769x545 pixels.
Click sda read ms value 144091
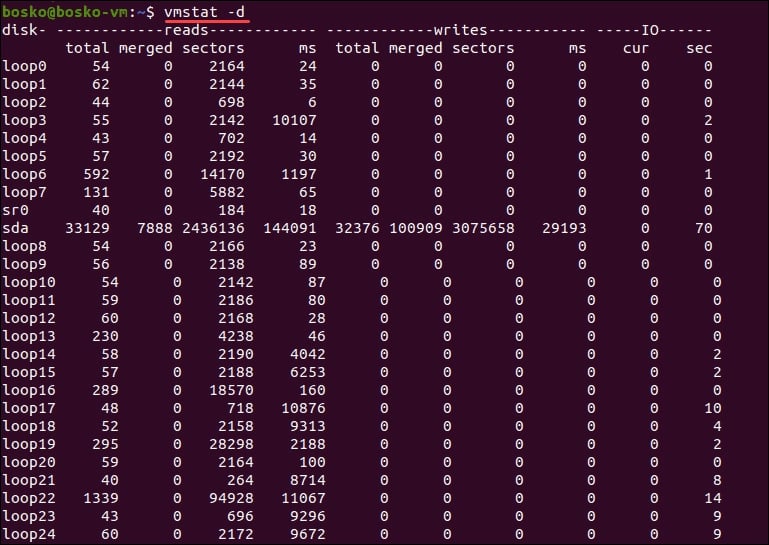pyautogui.click(x=290, y=228)
